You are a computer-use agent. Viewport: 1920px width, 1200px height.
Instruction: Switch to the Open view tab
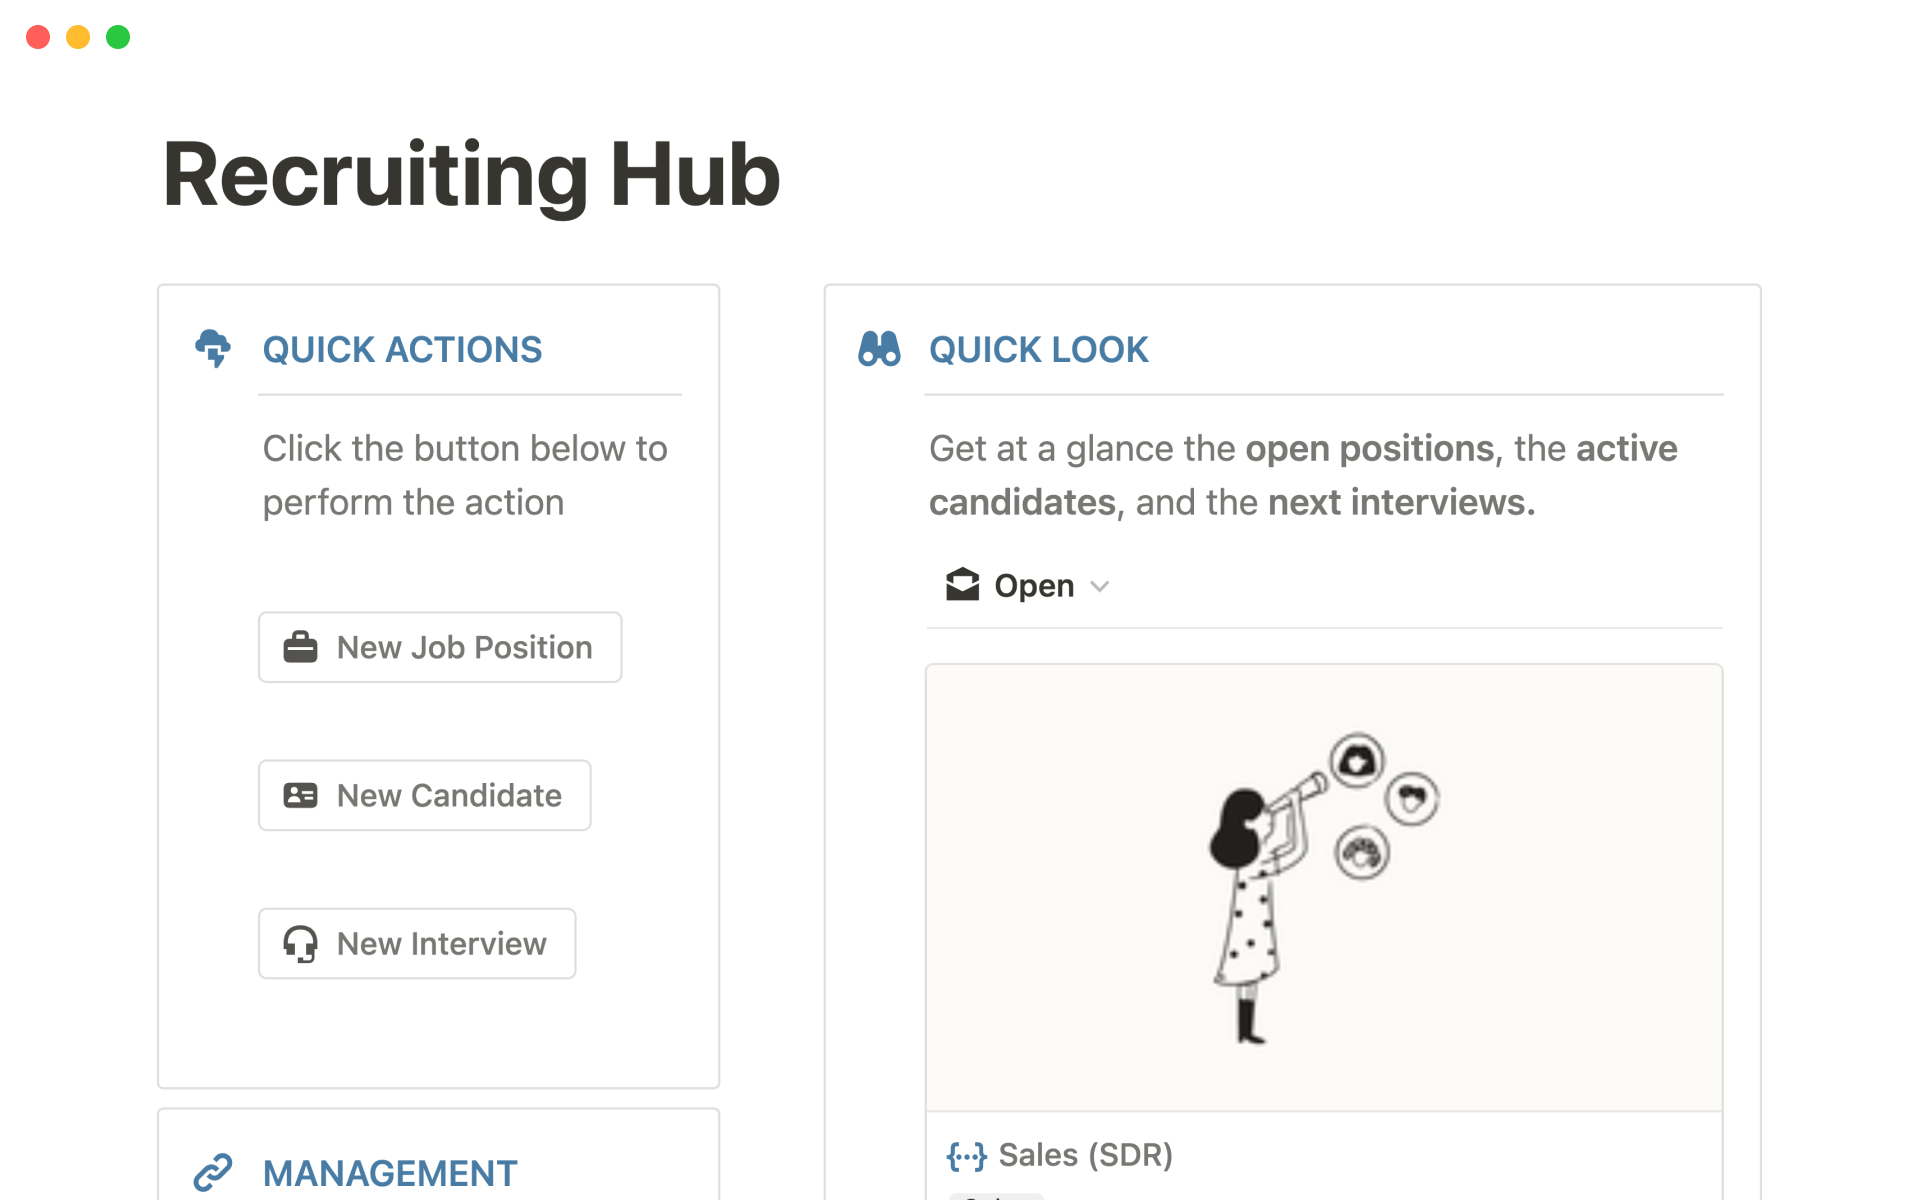(x=1034, y=586)
